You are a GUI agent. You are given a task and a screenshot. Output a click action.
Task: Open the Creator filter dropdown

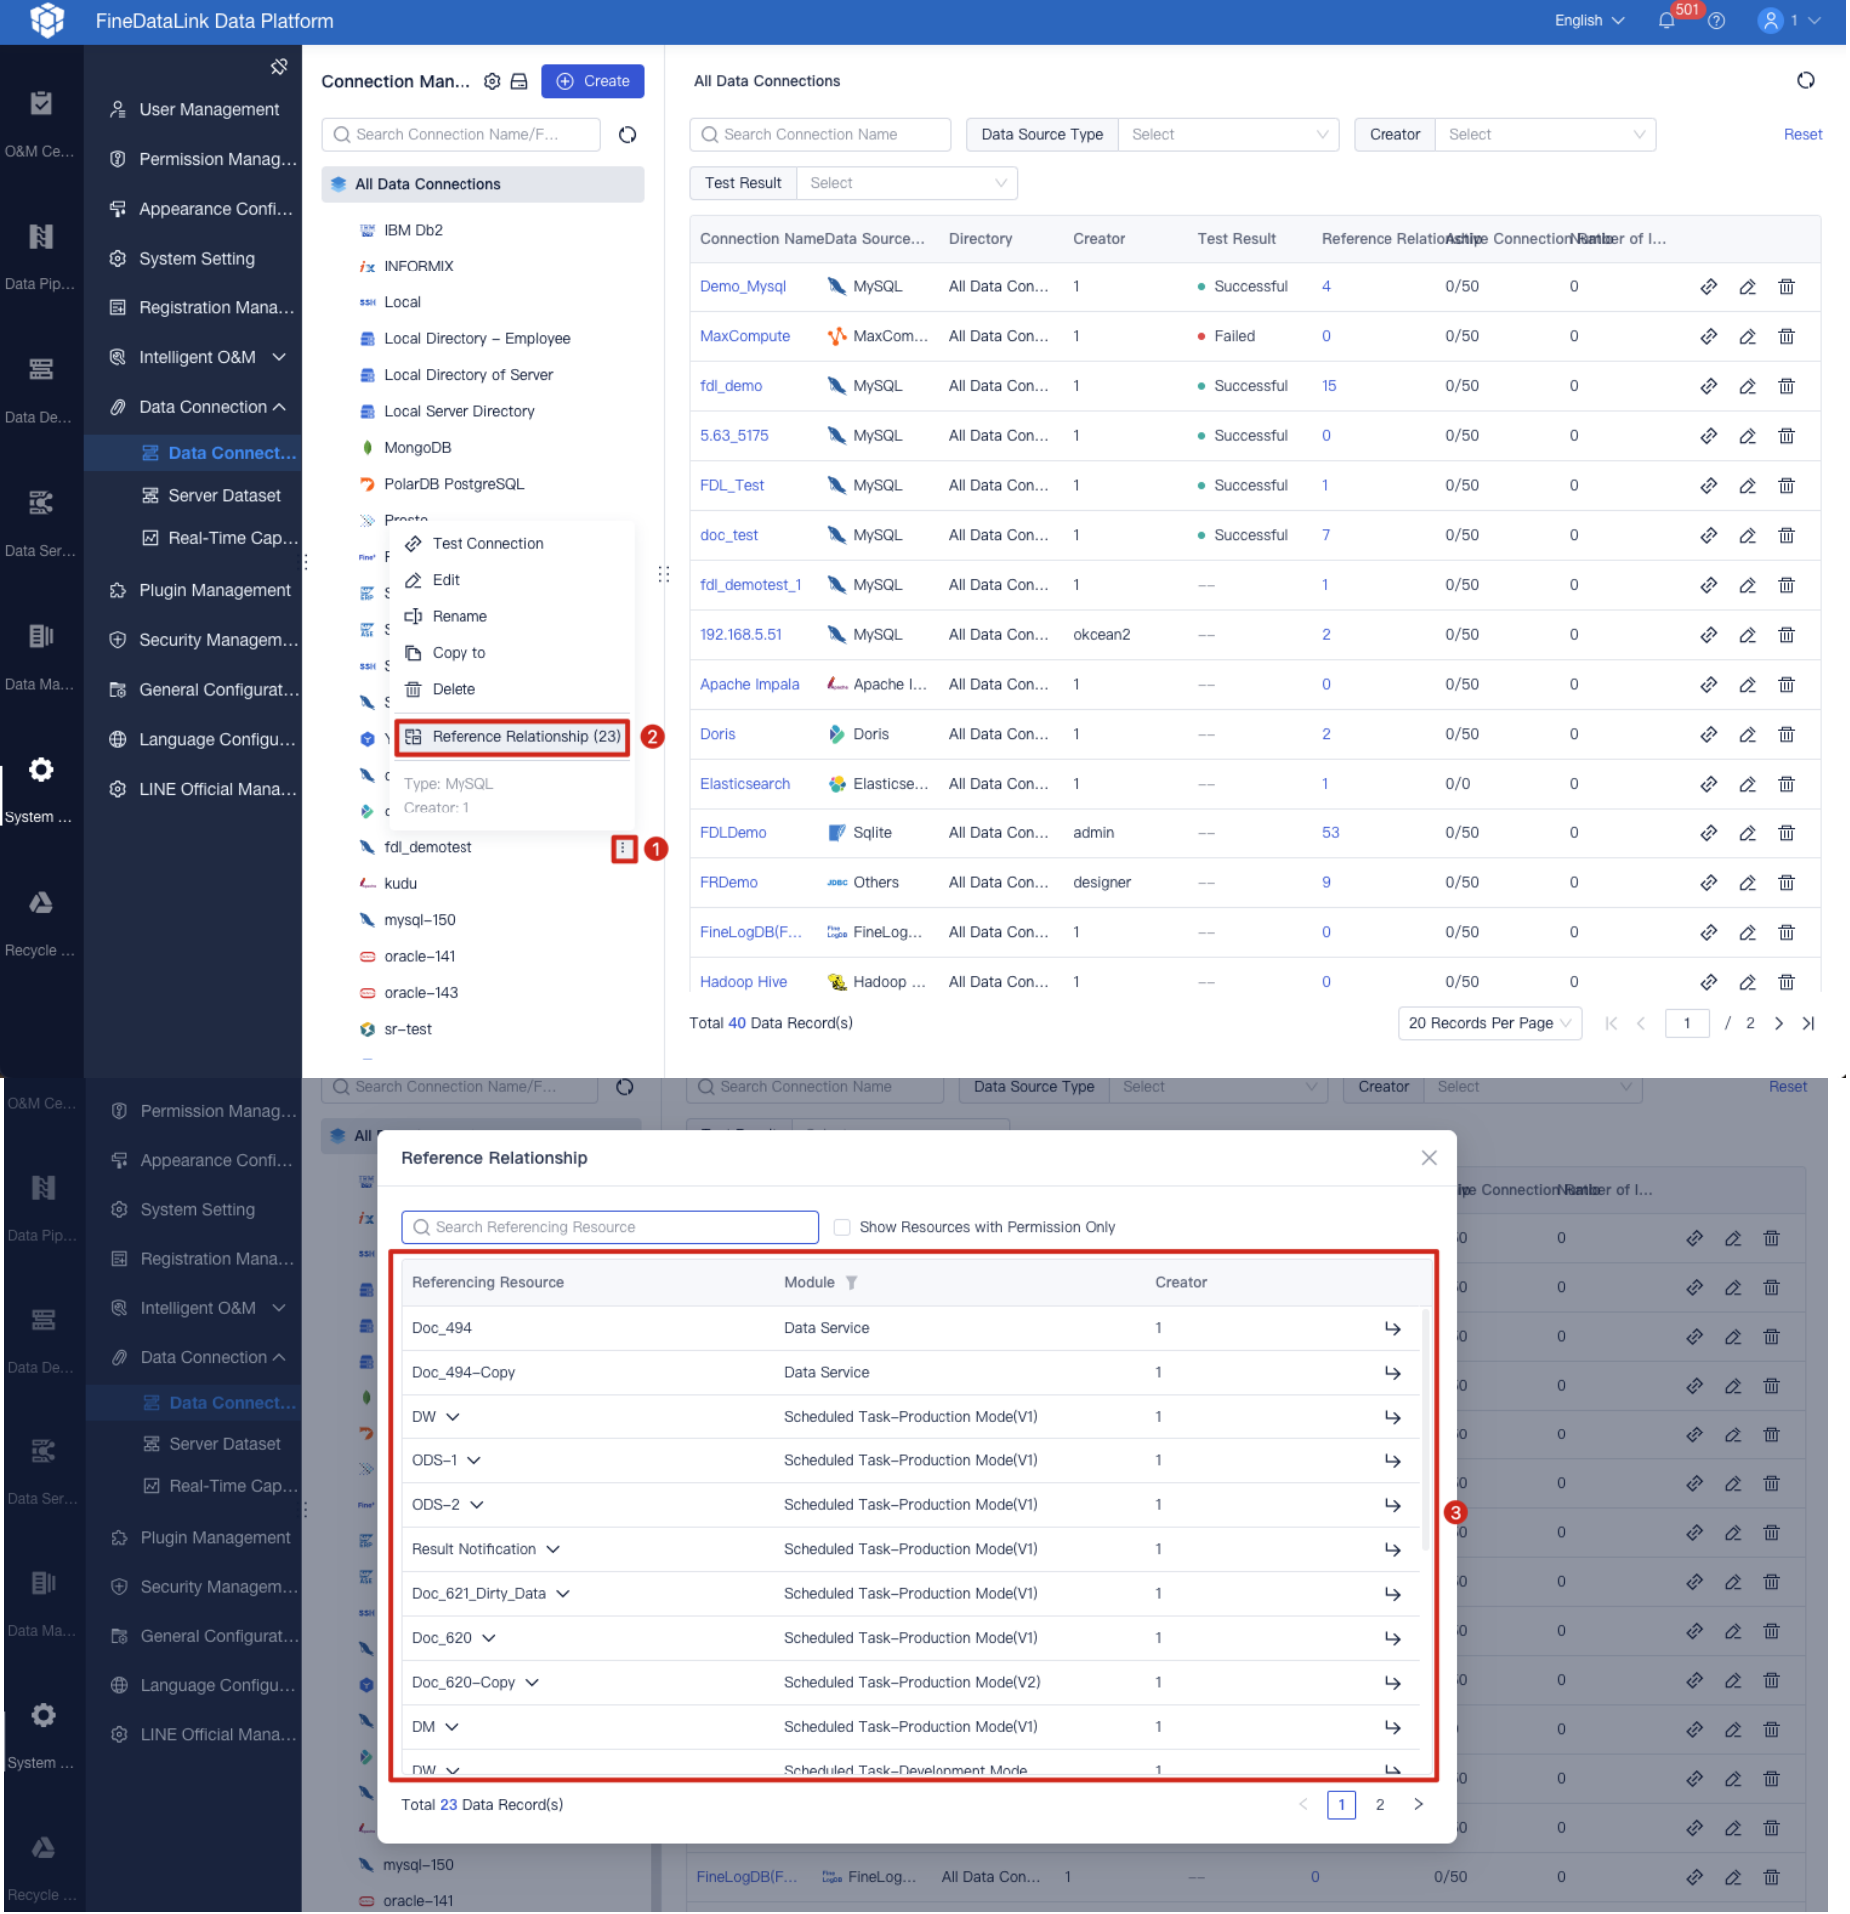[x=1545, y=135]
